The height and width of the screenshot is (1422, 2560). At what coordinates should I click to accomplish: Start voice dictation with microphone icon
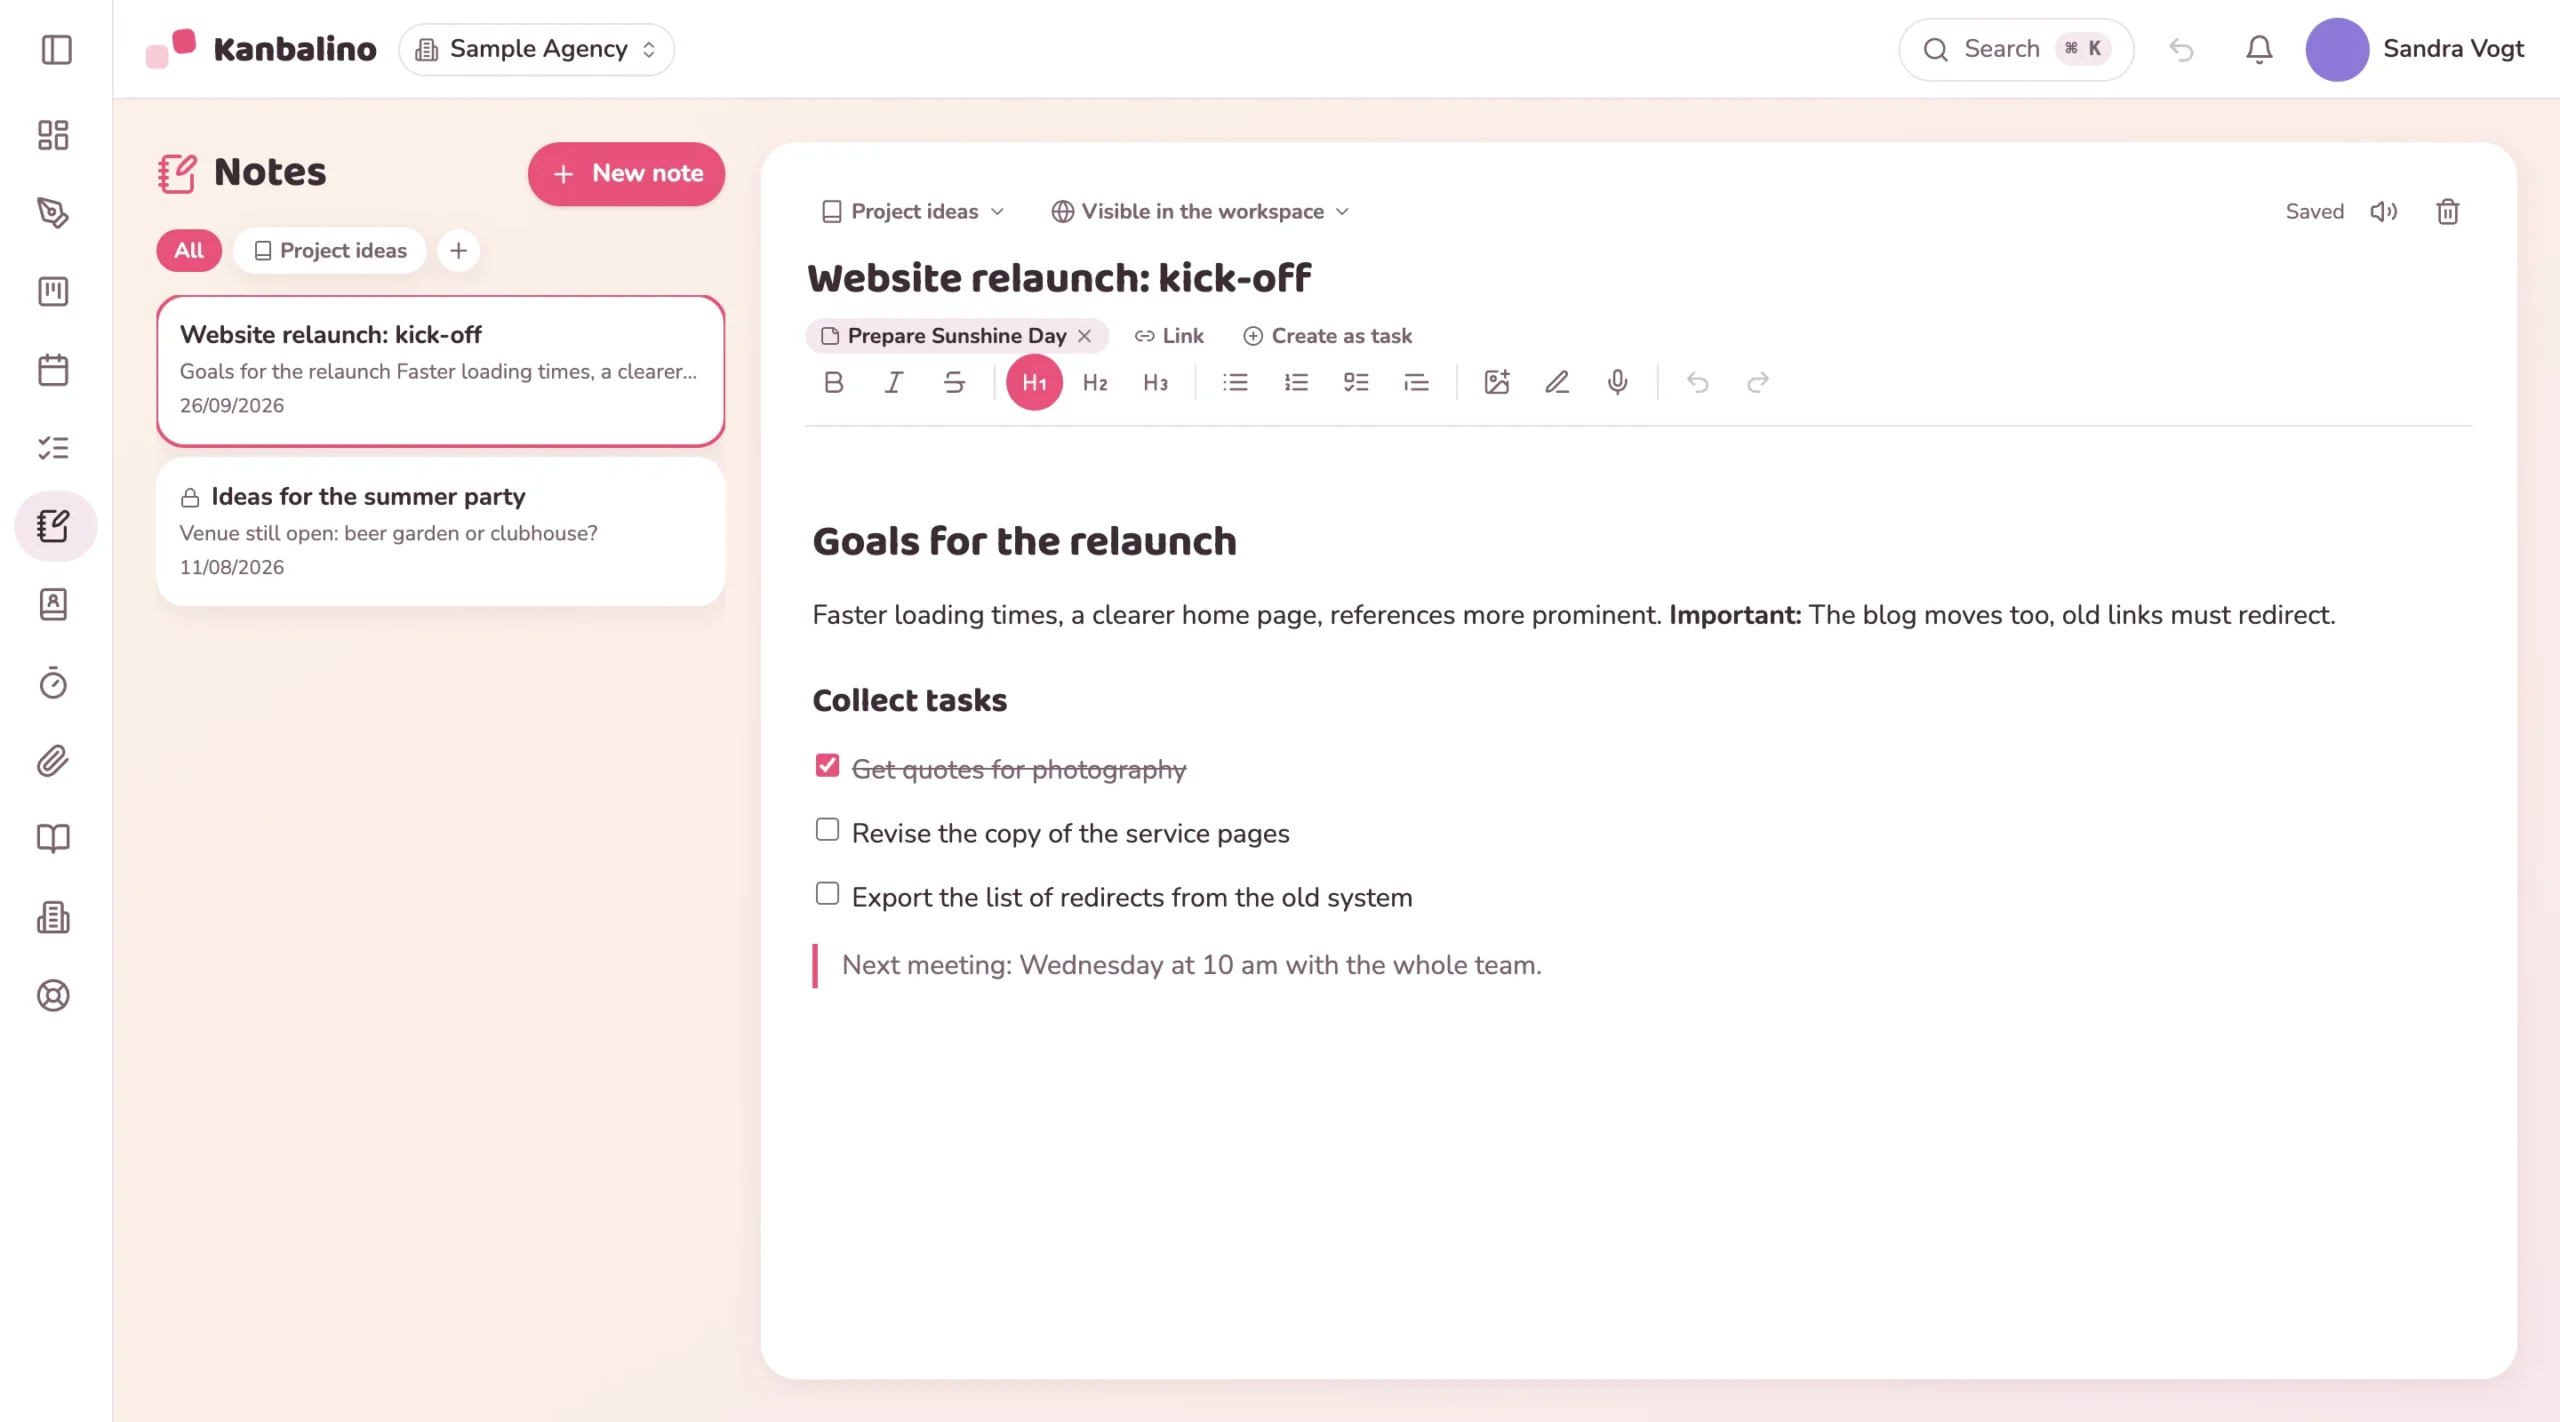1617,382
